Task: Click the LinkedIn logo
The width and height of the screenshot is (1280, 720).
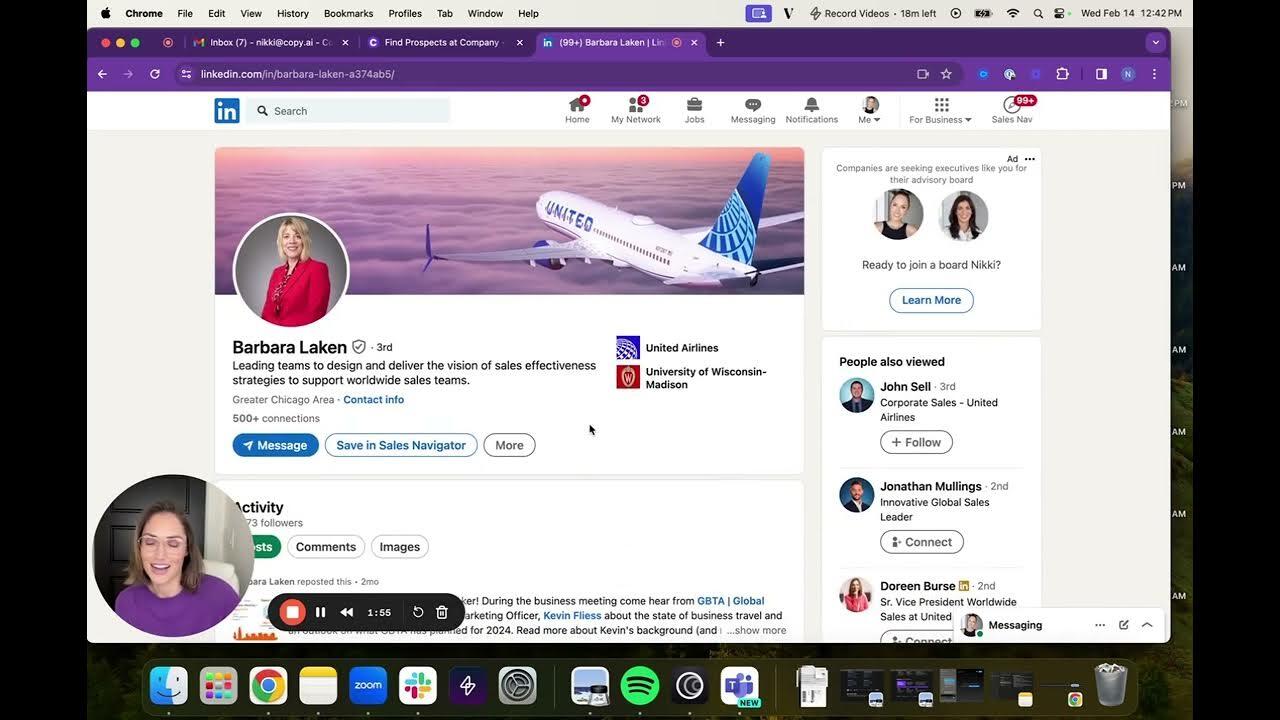Action: 227,111
